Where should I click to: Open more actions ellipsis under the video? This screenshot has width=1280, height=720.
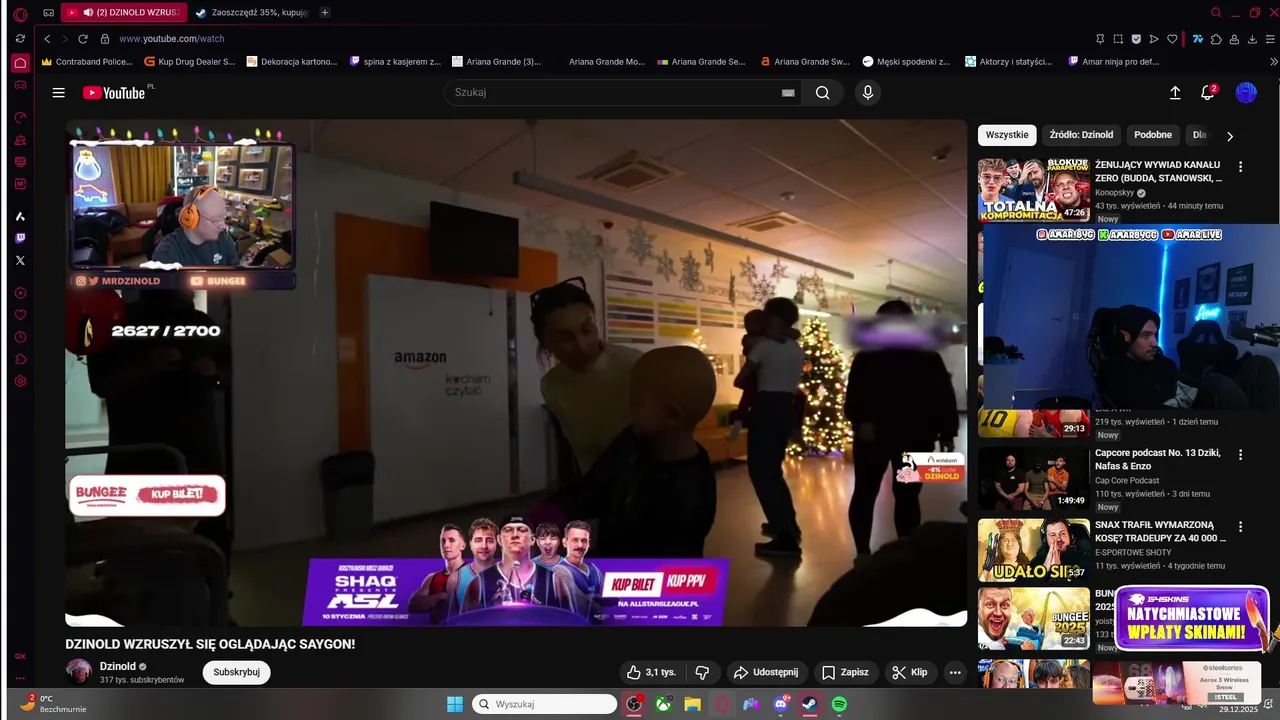point(955,672)
